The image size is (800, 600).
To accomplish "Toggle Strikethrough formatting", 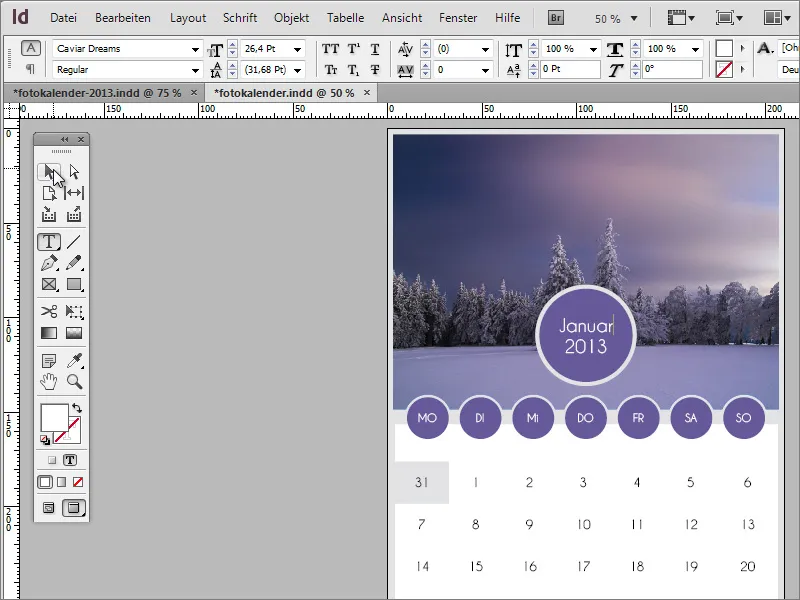I will point(375,70).
